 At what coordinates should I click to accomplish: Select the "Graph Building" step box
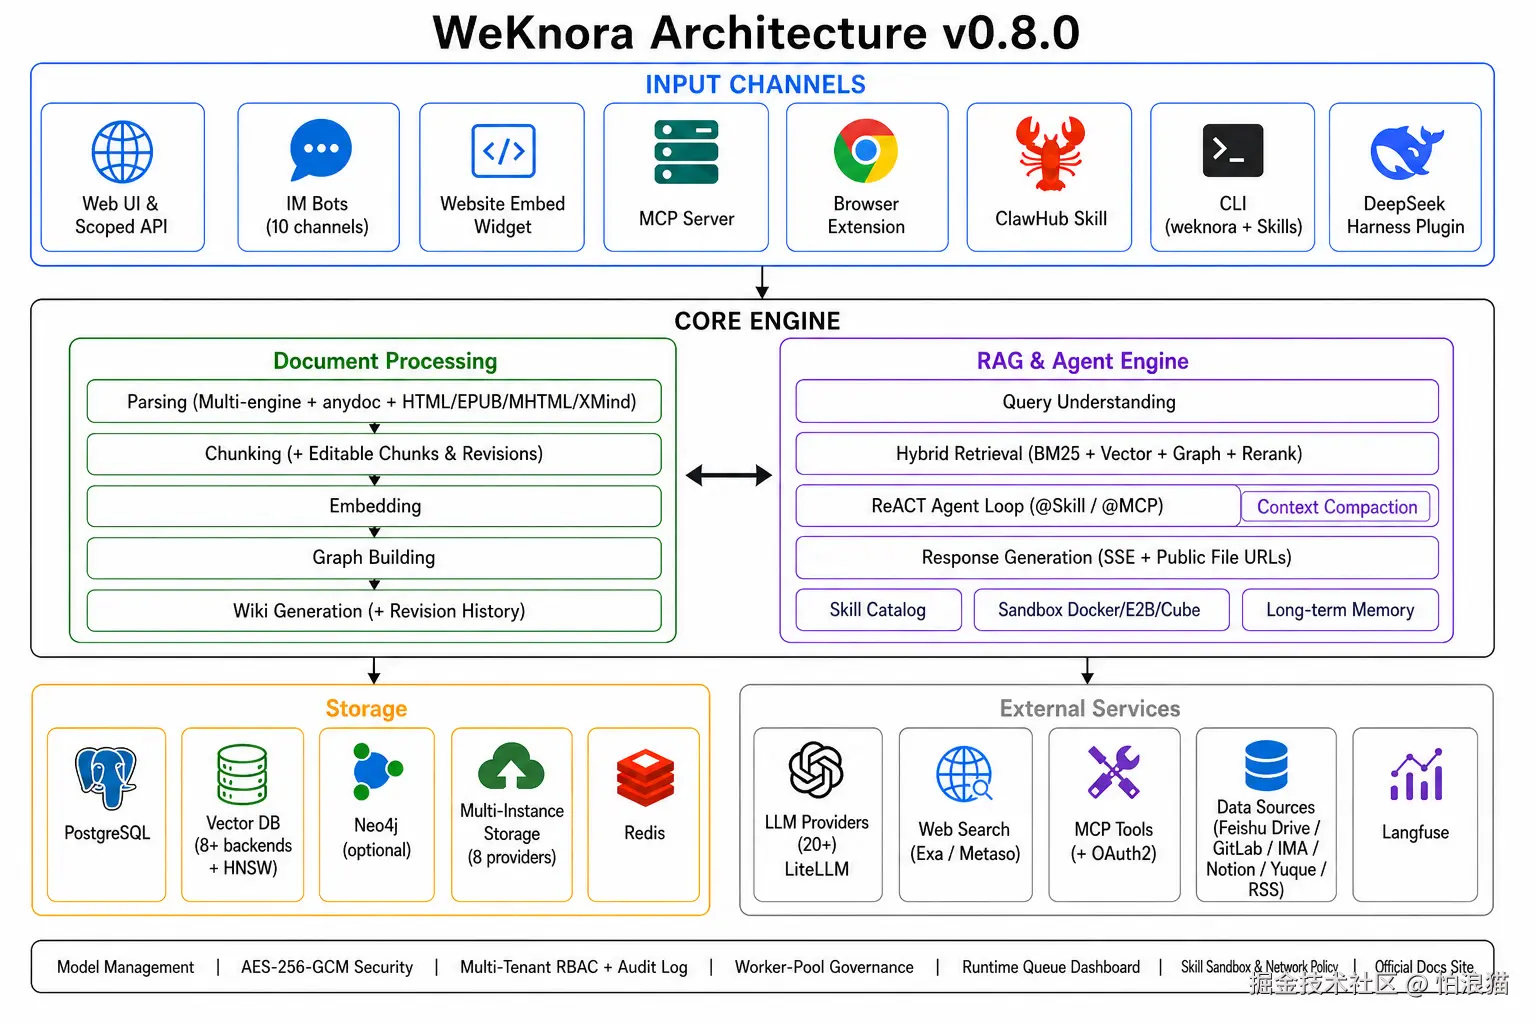click(x=374, y=558)
